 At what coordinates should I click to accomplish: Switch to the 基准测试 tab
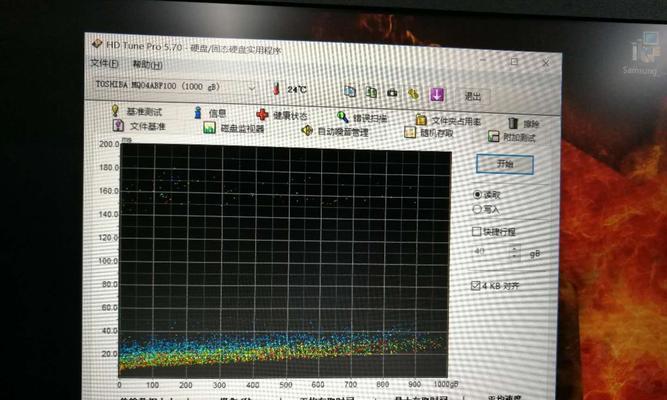pyautogui.click(x=136, y=111)
